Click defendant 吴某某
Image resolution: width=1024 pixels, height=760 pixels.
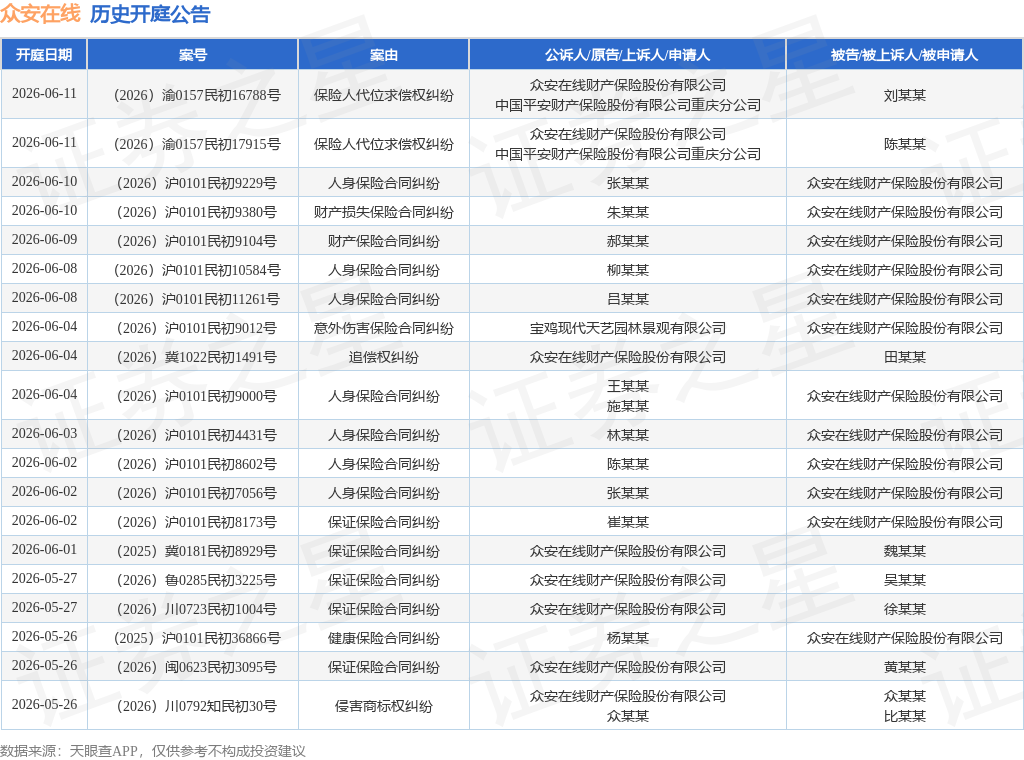pyautogui.click(x=904, y=580)
